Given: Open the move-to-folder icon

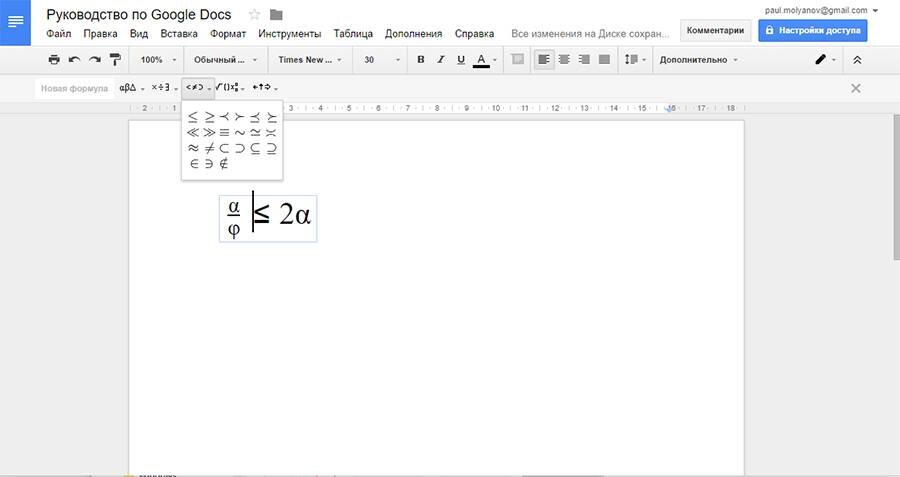Looking at the screenshot, I should 276,15.
